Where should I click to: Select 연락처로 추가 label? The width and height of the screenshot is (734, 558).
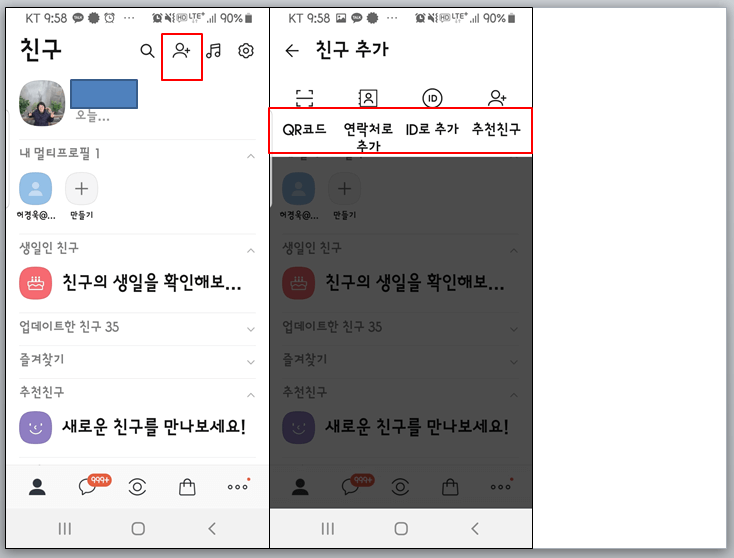[368, 136]
